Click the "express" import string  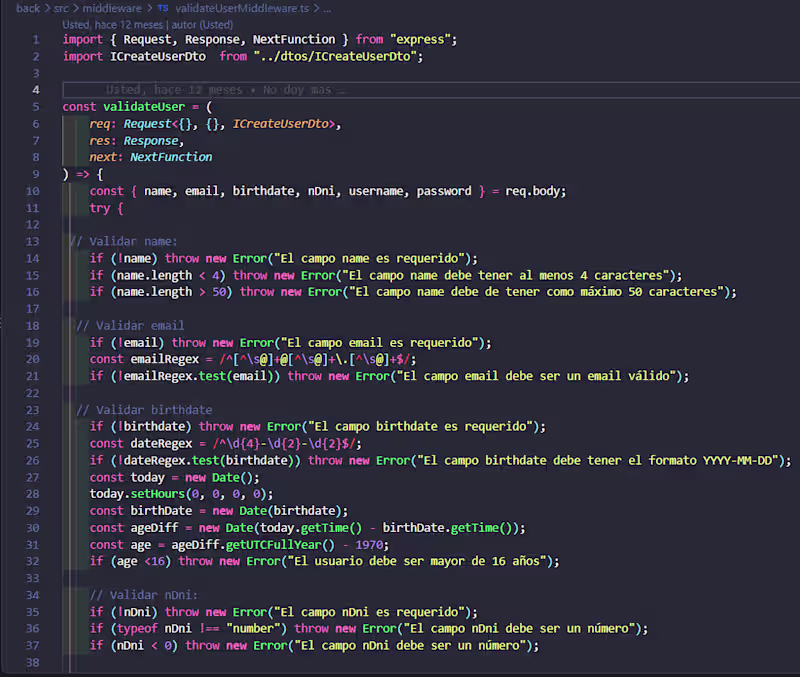click(x=420, y=40)
